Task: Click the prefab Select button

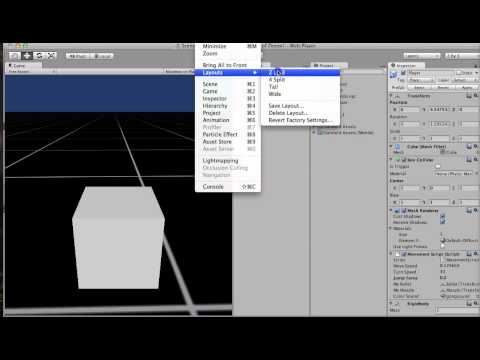Action: pos(419,87)
